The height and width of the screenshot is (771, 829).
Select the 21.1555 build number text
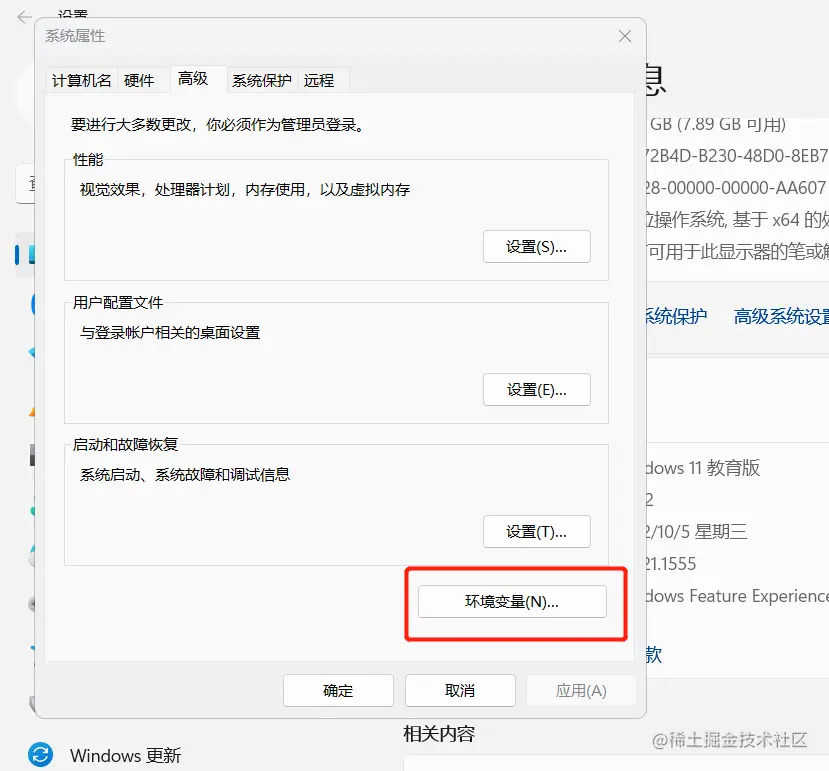point(671,564)
